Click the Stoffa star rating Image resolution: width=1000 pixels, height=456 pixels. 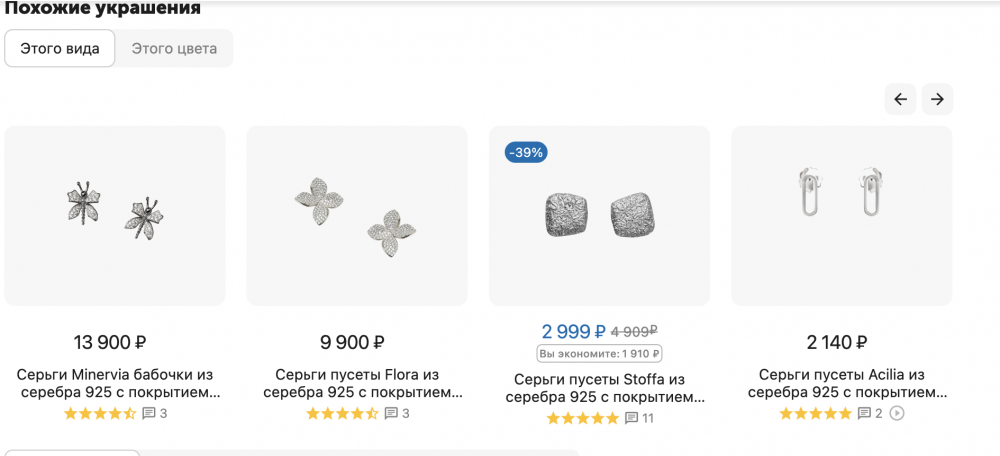tap(583, 418)
